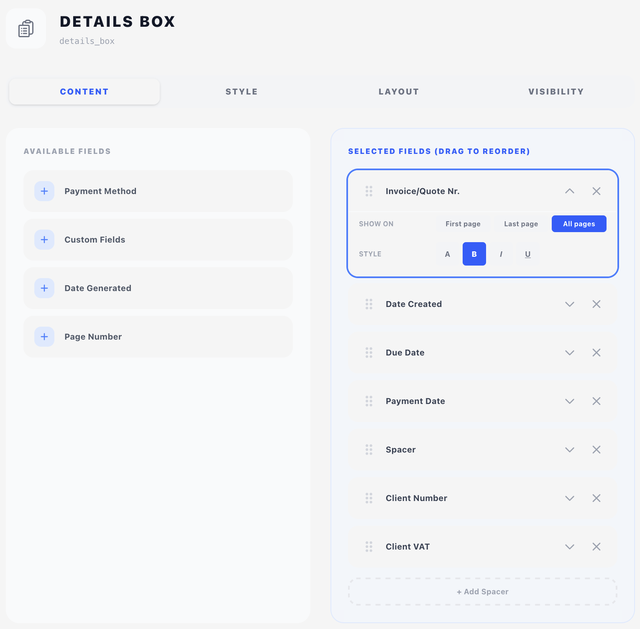Click the Date Created label

(414, 304)
